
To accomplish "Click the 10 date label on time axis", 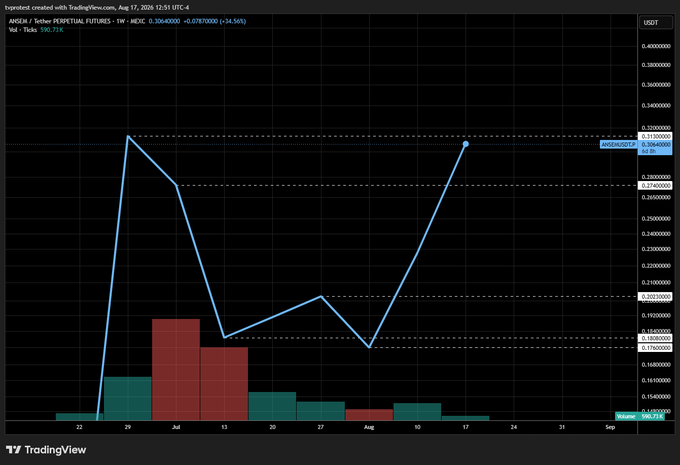I will tap(417, 427).
